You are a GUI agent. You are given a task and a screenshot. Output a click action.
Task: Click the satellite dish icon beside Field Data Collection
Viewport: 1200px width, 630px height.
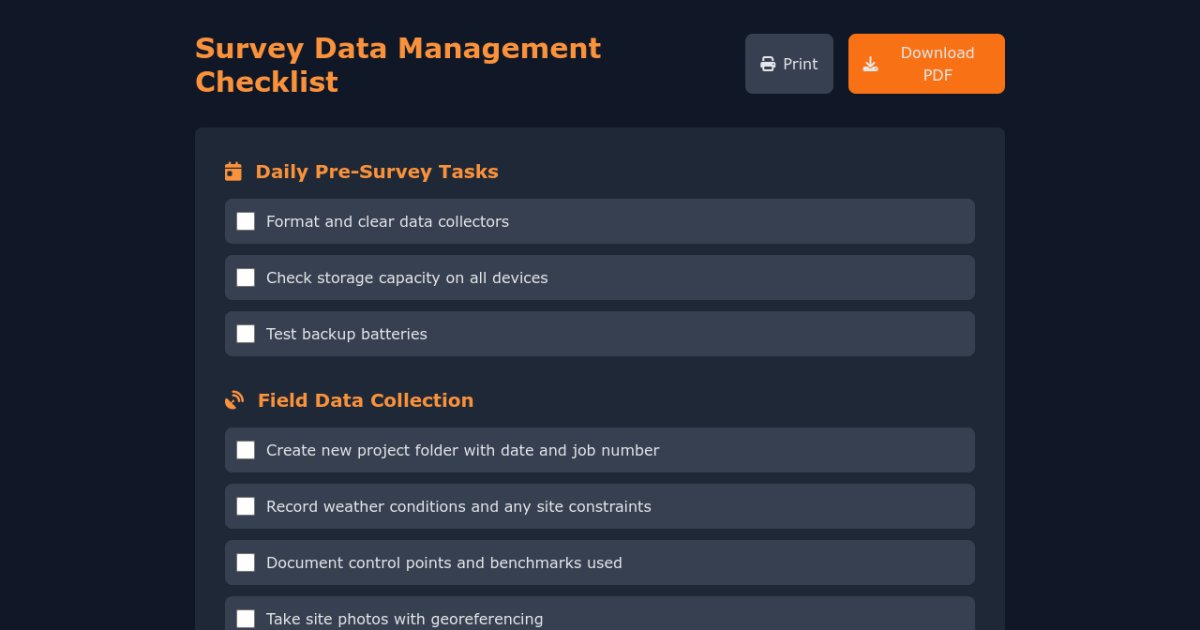235,400
